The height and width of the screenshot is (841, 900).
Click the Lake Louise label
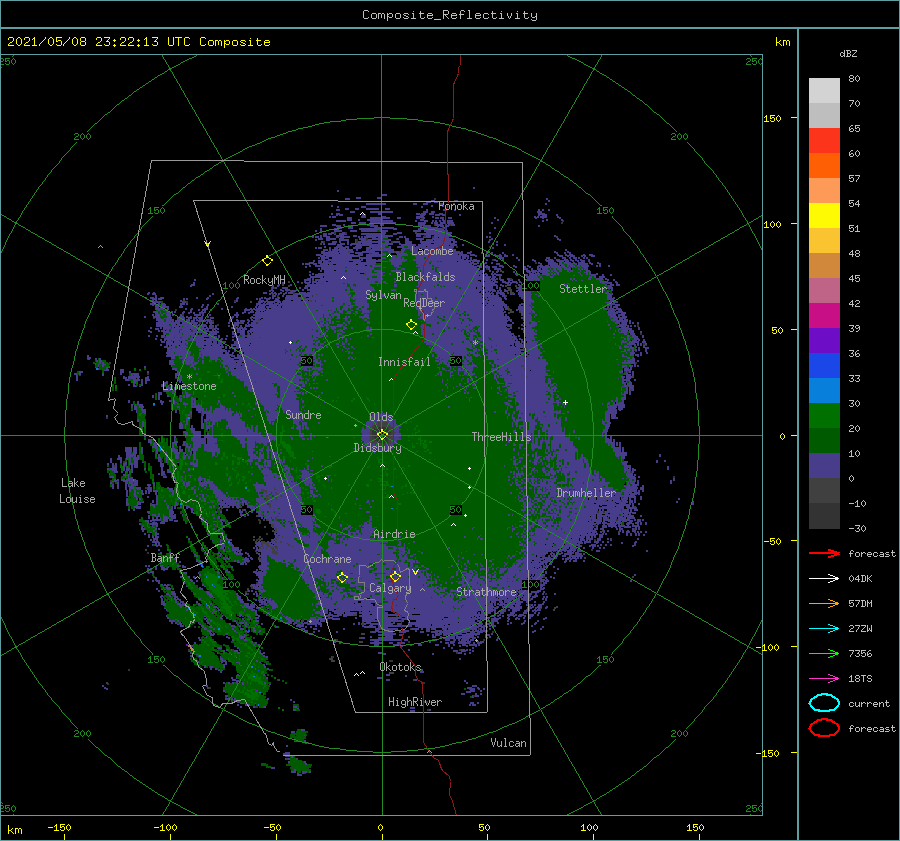[x=77, y=491]
